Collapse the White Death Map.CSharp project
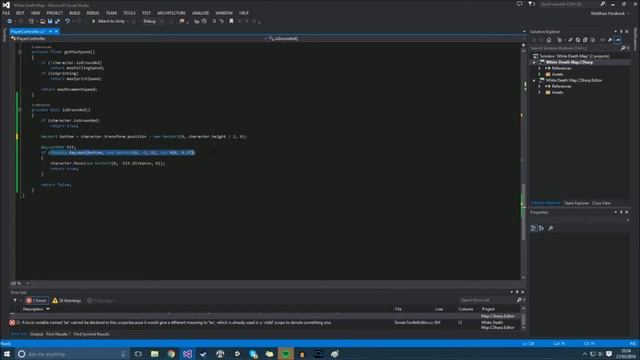The height and width of the screenshot is (360, 640). point(534,62)
